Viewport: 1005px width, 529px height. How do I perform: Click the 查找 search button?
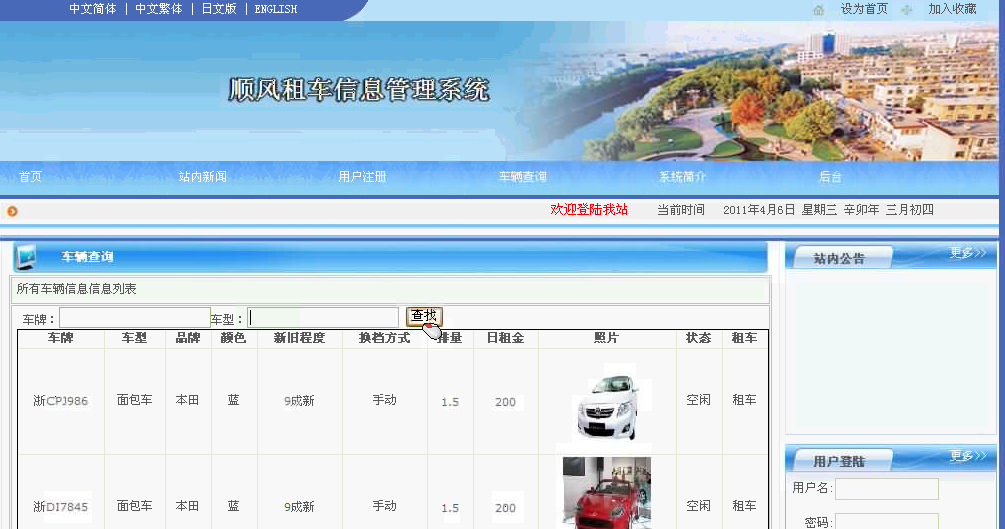(424, 315)
